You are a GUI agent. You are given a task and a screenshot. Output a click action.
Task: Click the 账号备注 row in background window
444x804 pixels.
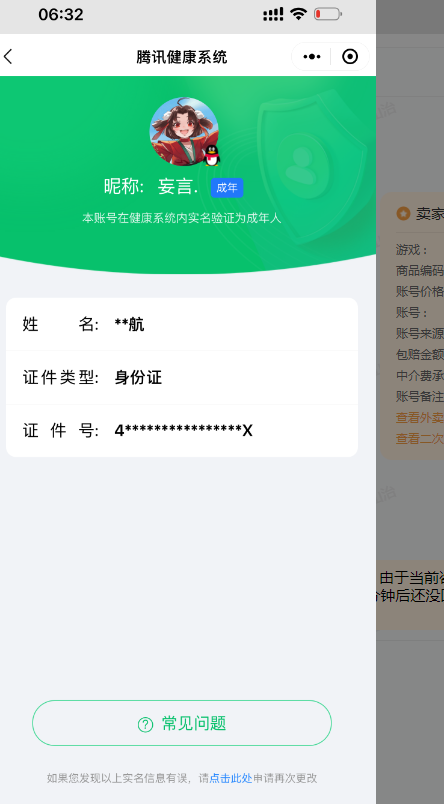coord(419,396)
